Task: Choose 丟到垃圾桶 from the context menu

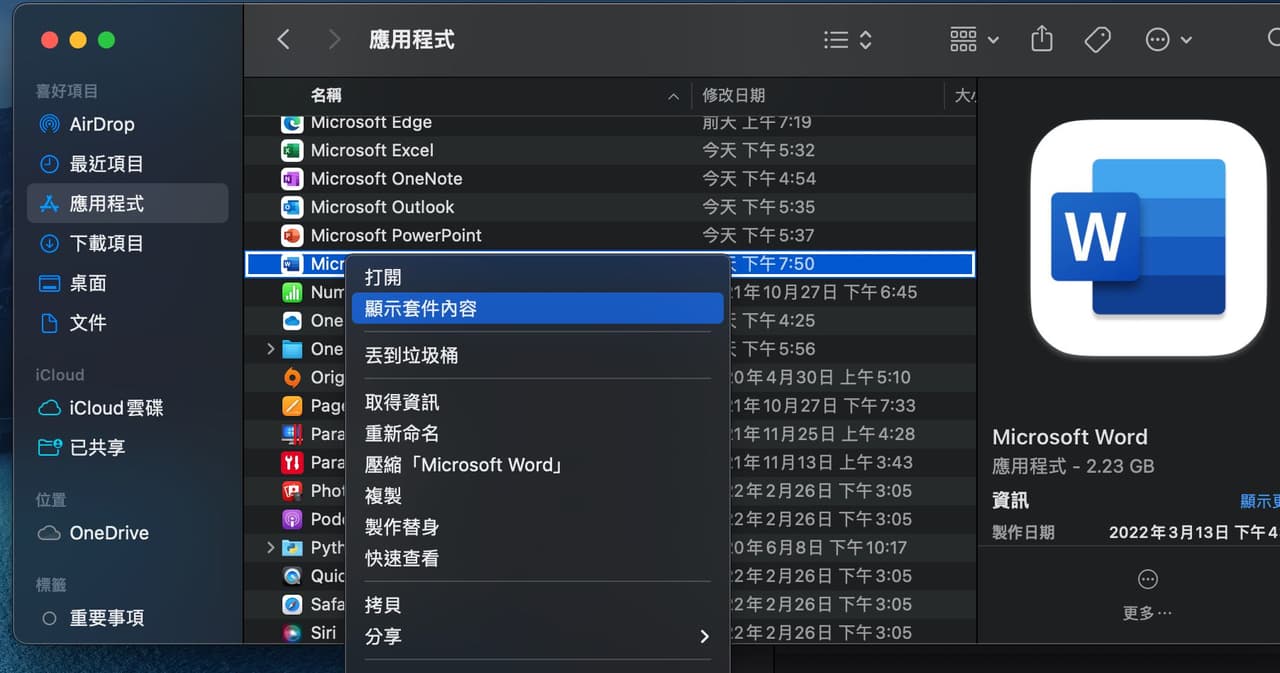Action: coord(537,355)
